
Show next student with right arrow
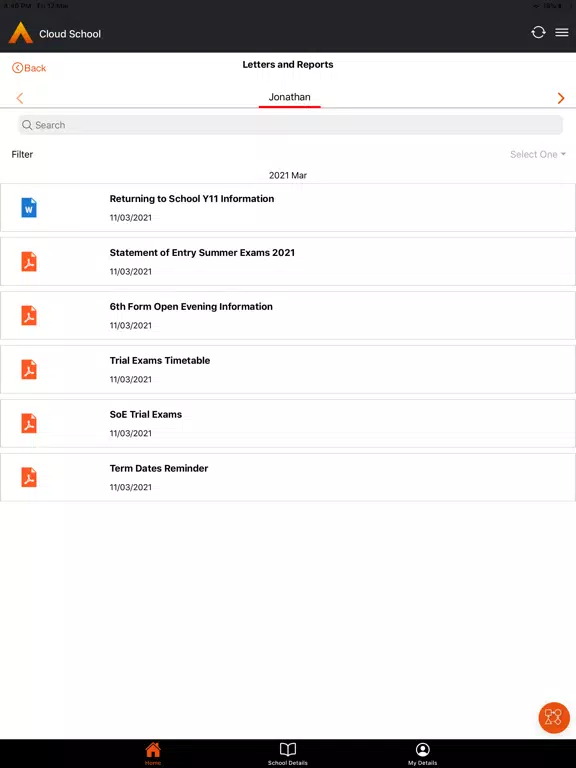(x=561, y=98)
